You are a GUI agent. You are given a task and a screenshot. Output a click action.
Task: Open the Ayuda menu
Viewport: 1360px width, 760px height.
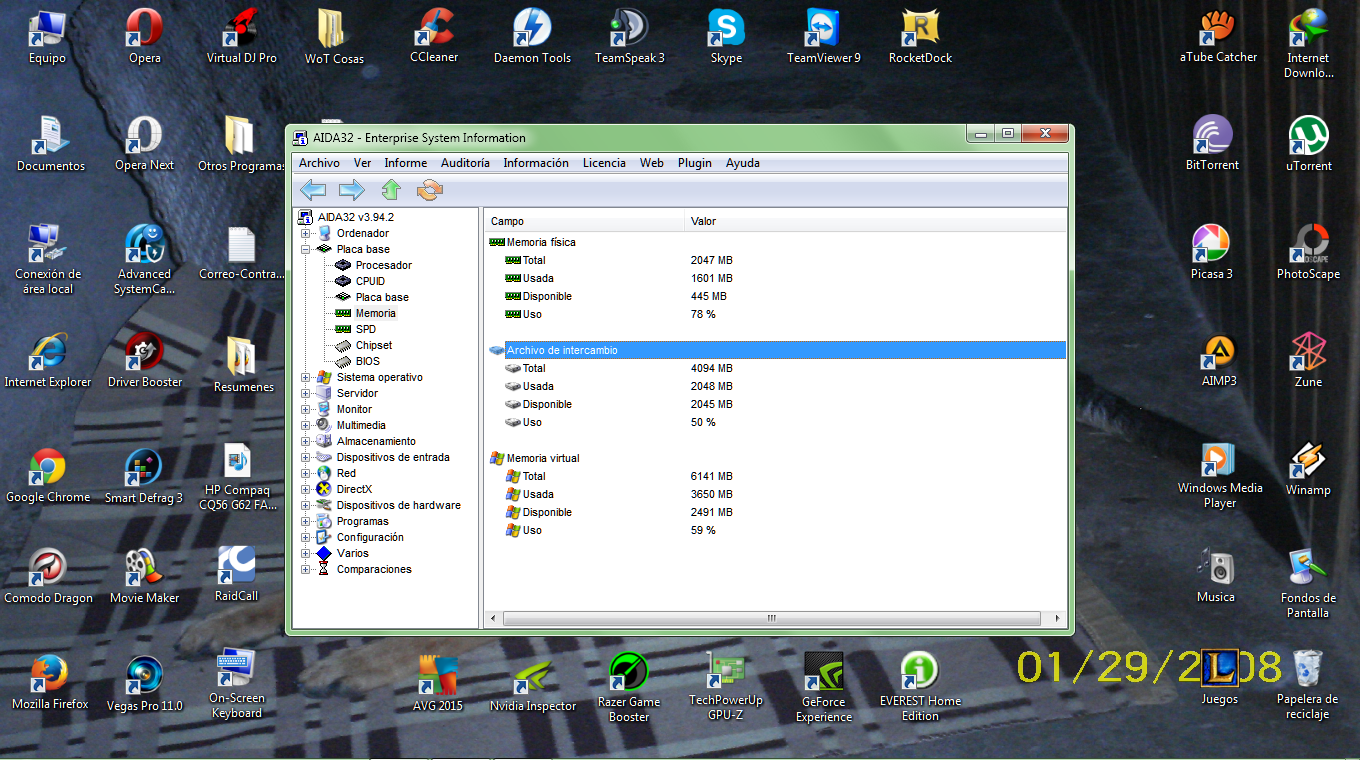pyautogui.click(x=742, y=163)
